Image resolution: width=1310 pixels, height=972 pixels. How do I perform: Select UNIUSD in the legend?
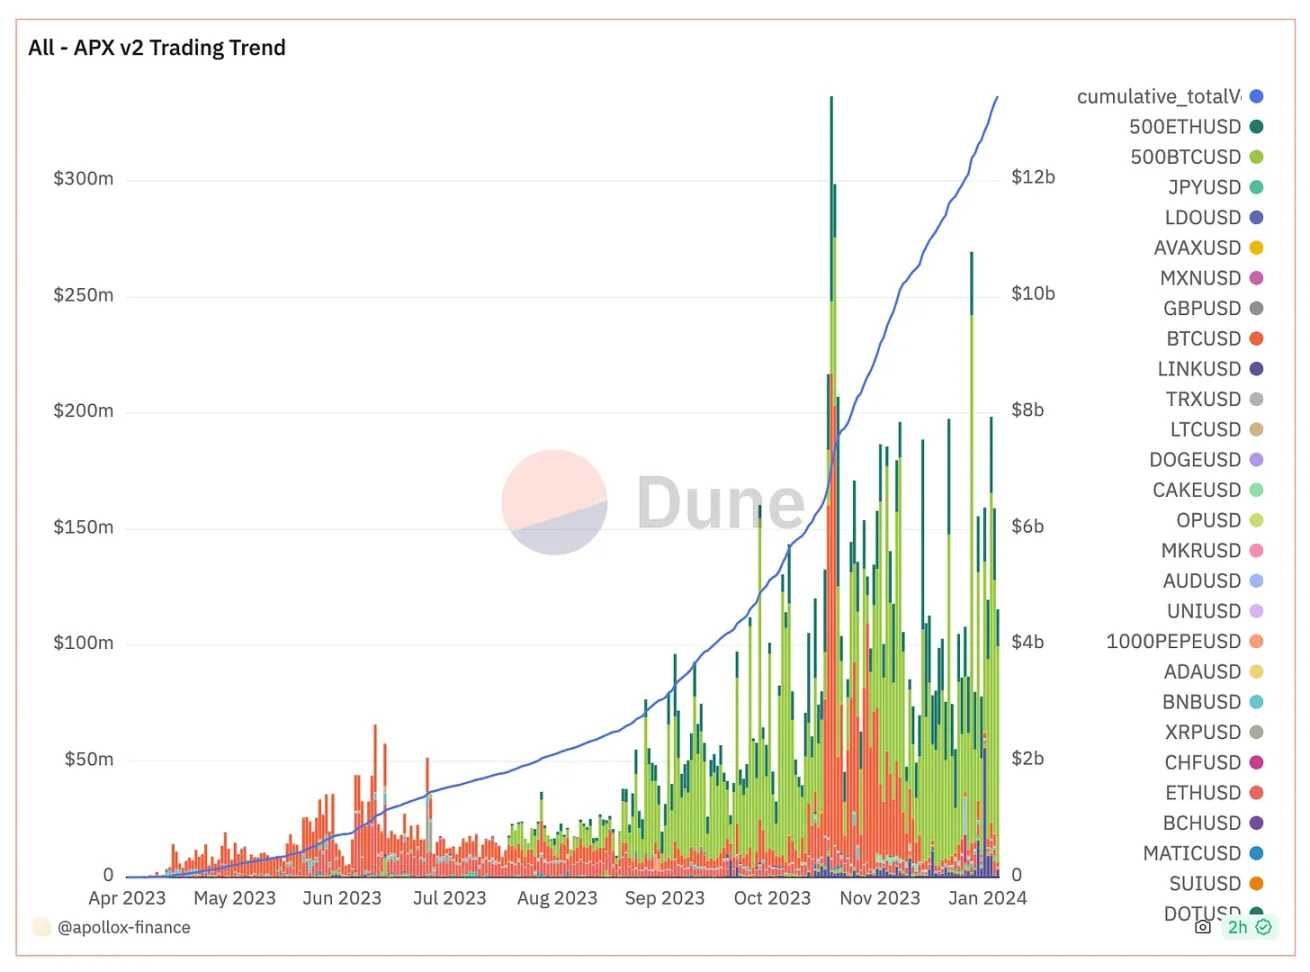[x=1215, y=611]
